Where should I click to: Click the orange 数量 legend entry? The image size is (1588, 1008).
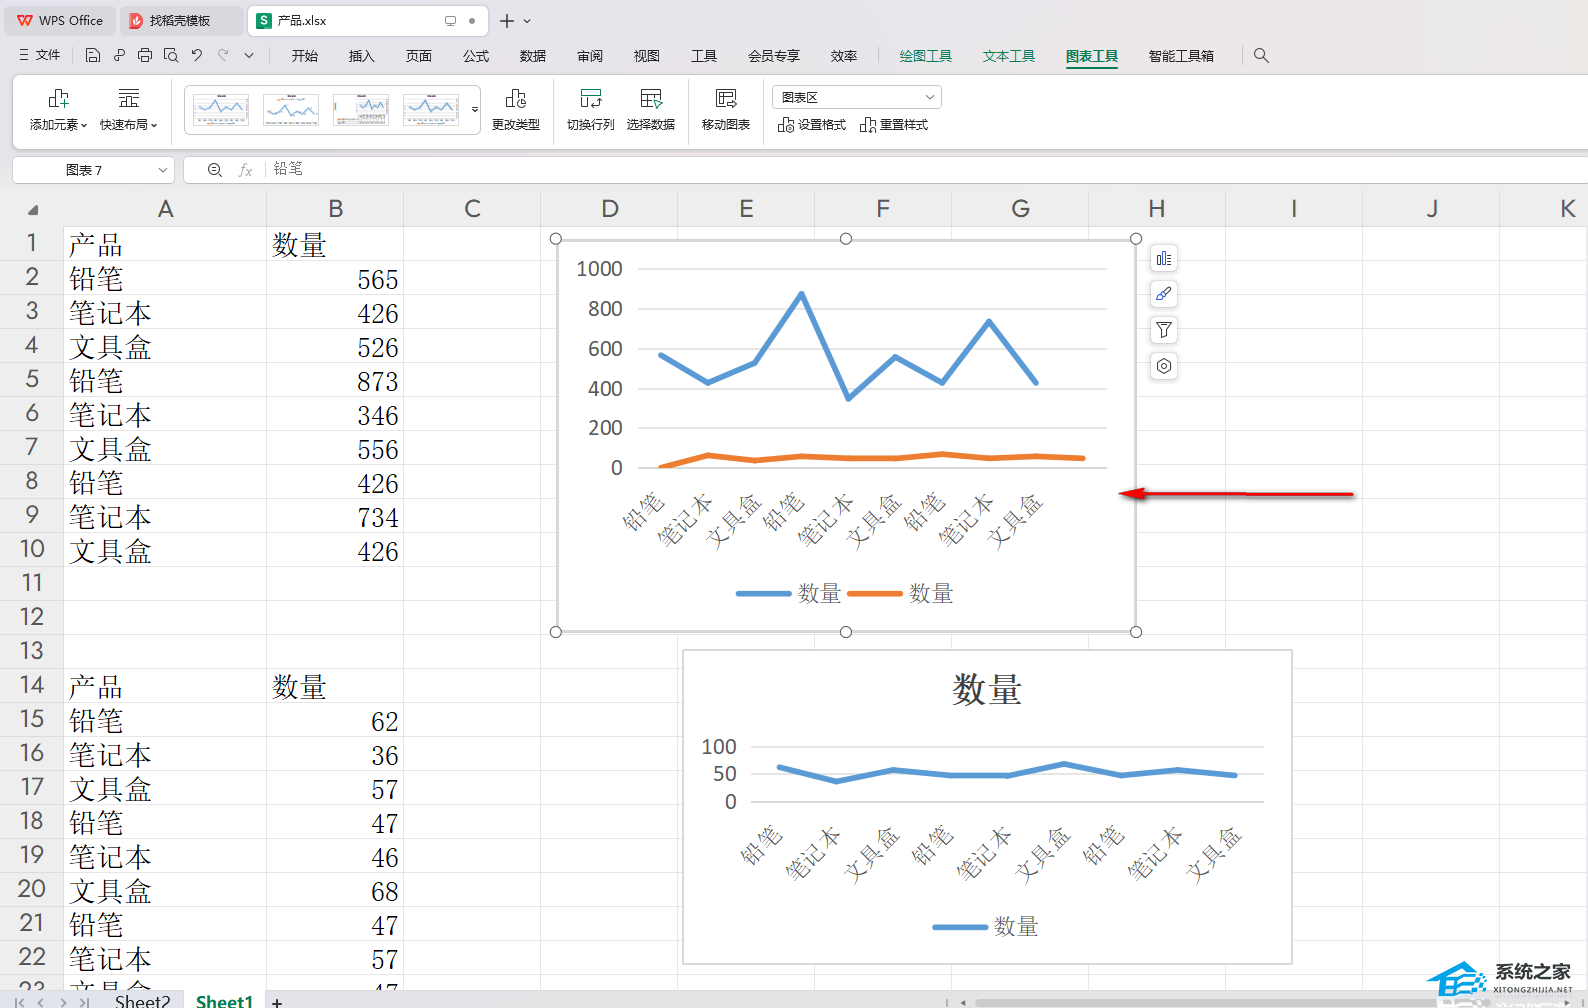click(x=901, y=594)
